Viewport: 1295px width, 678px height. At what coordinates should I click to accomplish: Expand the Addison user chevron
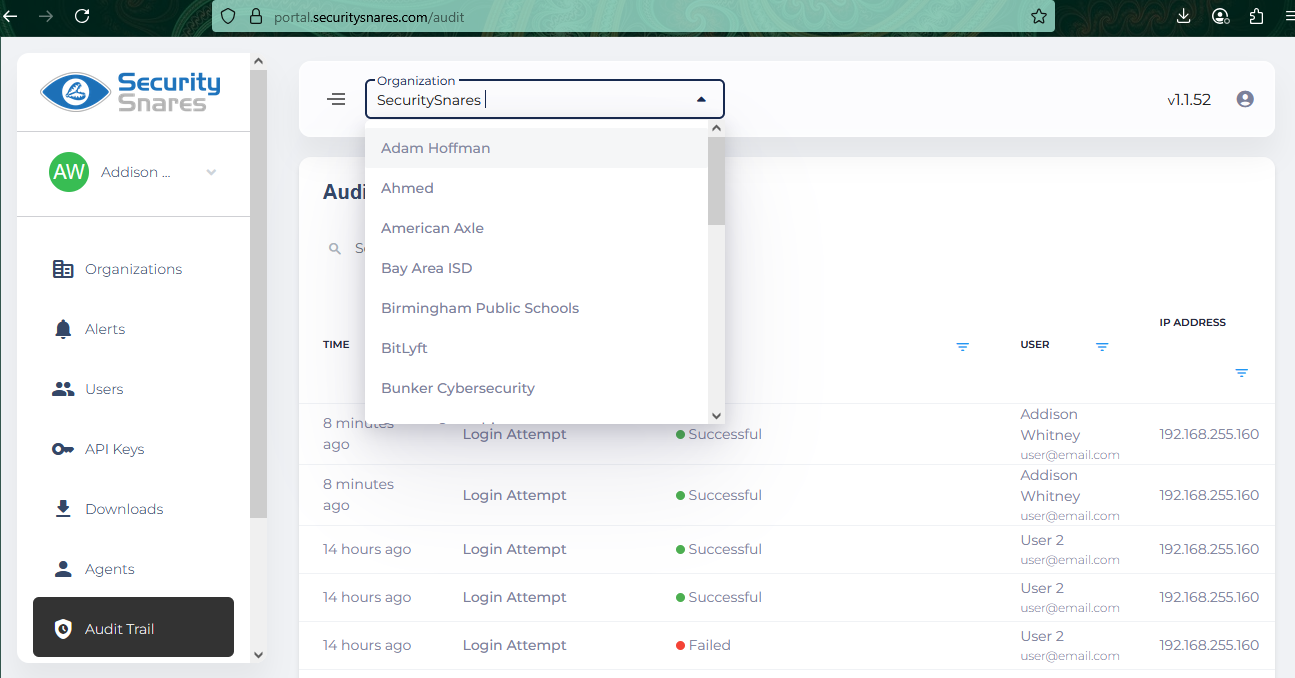211,172
